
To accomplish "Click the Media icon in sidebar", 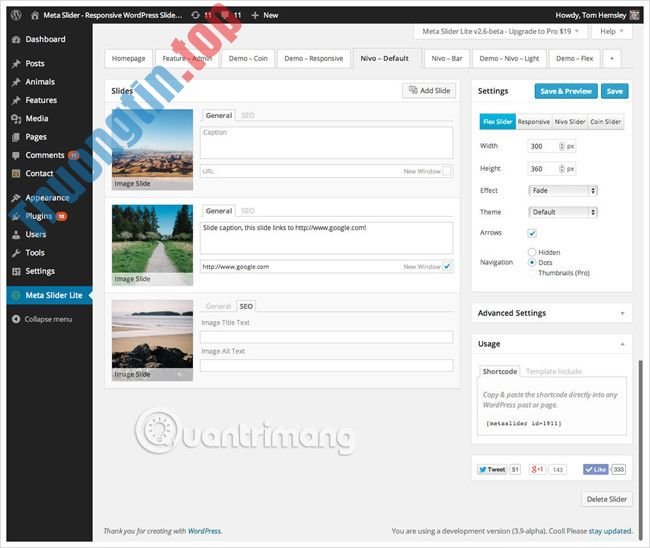I will pyautogui.click(x=16, y=119).
